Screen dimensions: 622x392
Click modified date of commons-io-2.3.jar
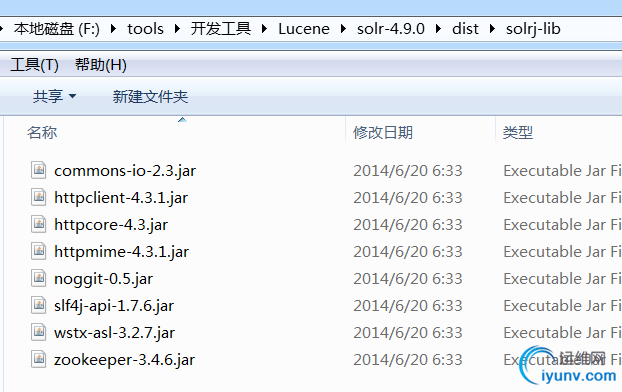[408, 171]
